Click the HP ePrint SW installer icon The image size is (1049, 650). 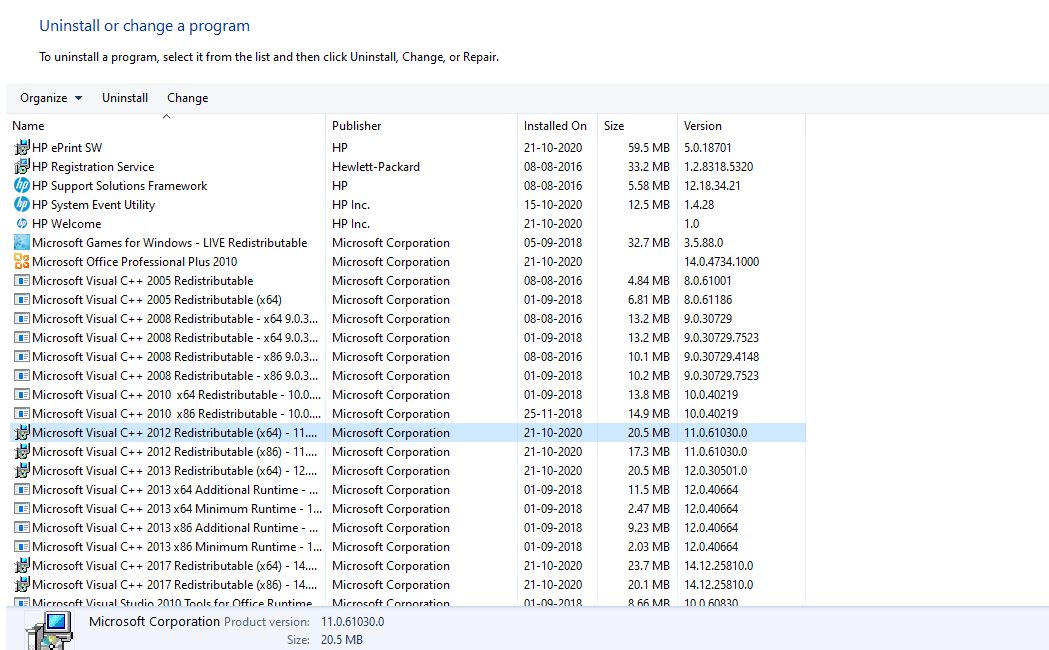tap(21, 147)
